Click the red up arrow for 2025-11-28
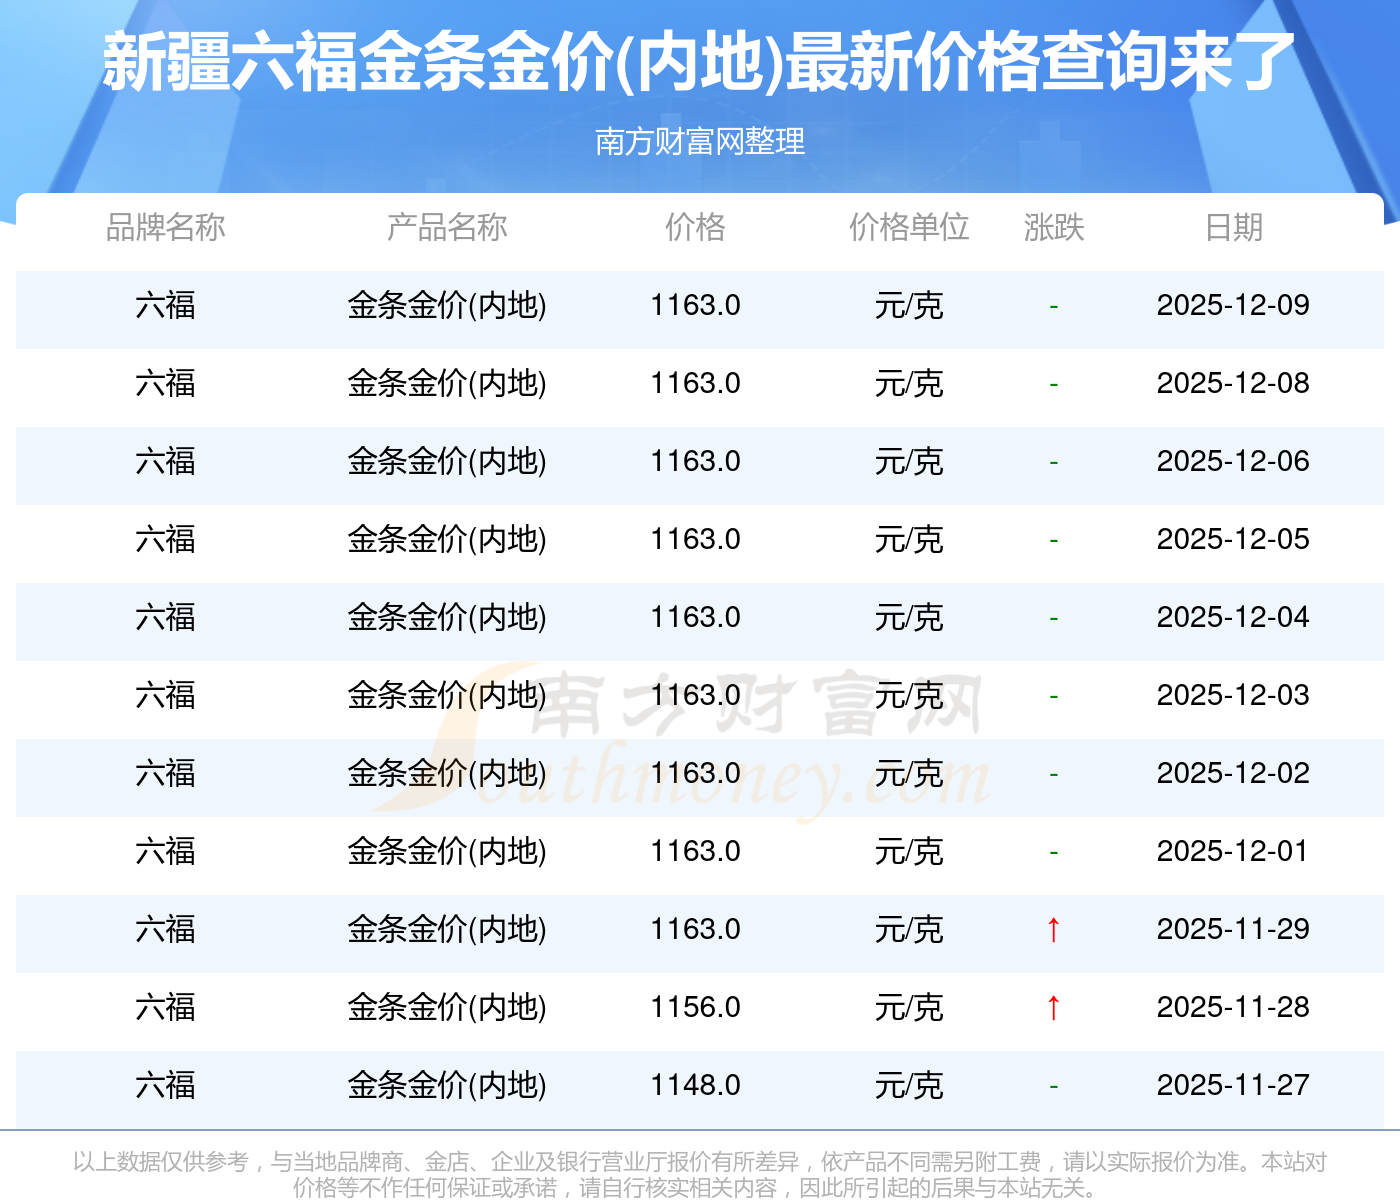The image size is (1400, 1203). click(x=1053, y=1008)
